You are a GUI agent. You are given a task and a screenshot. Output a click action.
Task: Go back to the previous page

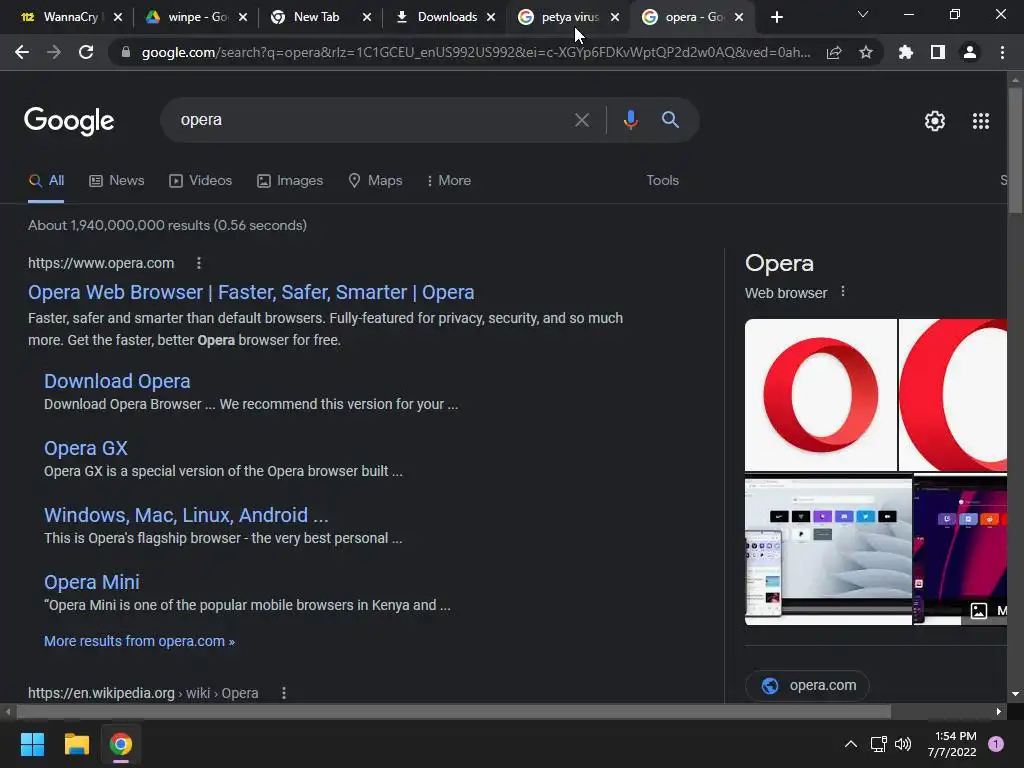click(22, 52)
